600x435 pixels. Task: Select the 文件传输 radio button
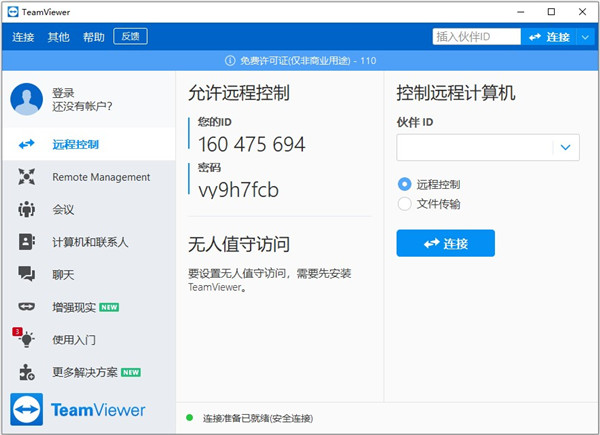404,204
